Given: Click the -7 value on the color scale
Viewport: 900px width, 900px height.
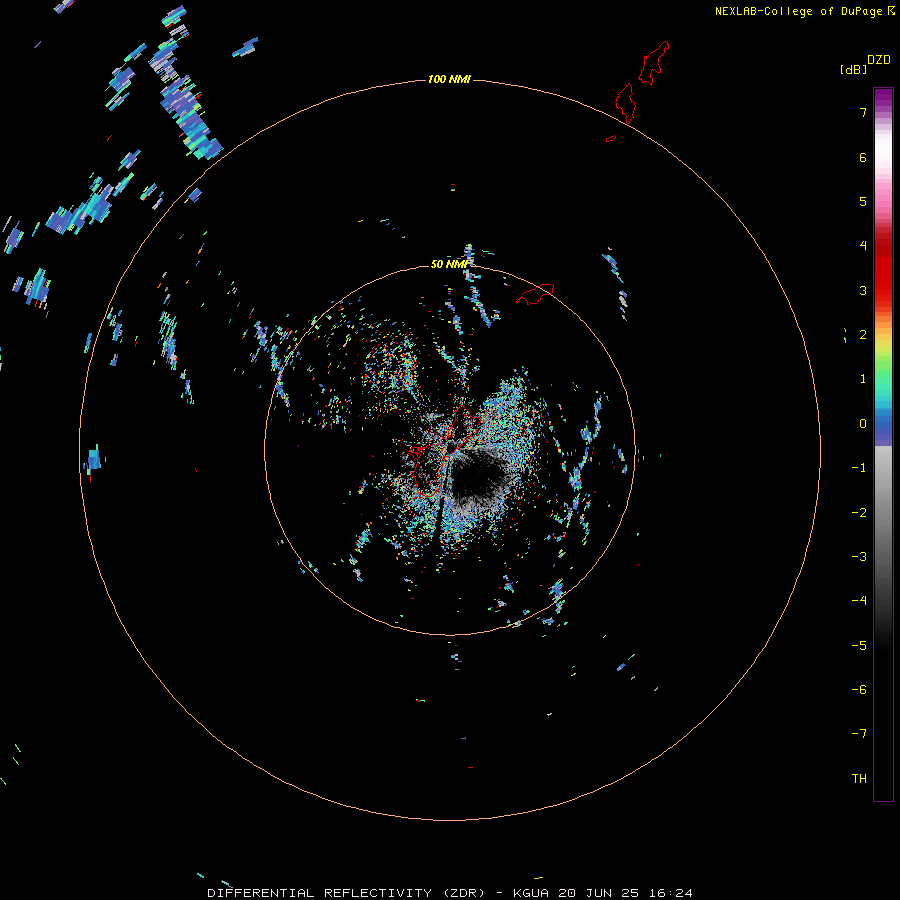Looking at the screenshot, I should (x=859, y=734).
